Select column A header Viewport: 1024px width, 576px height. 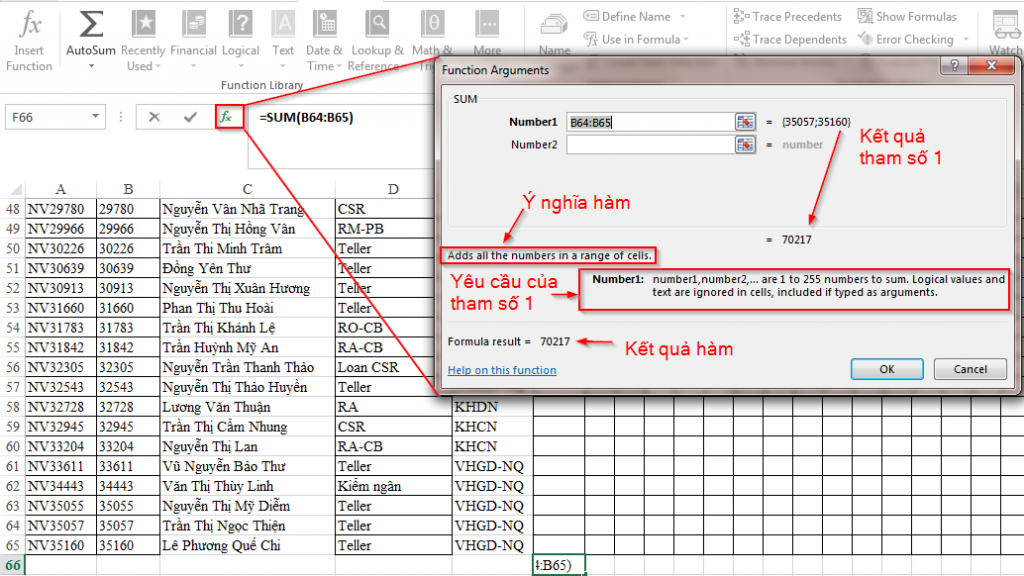(x=61, y=189)
